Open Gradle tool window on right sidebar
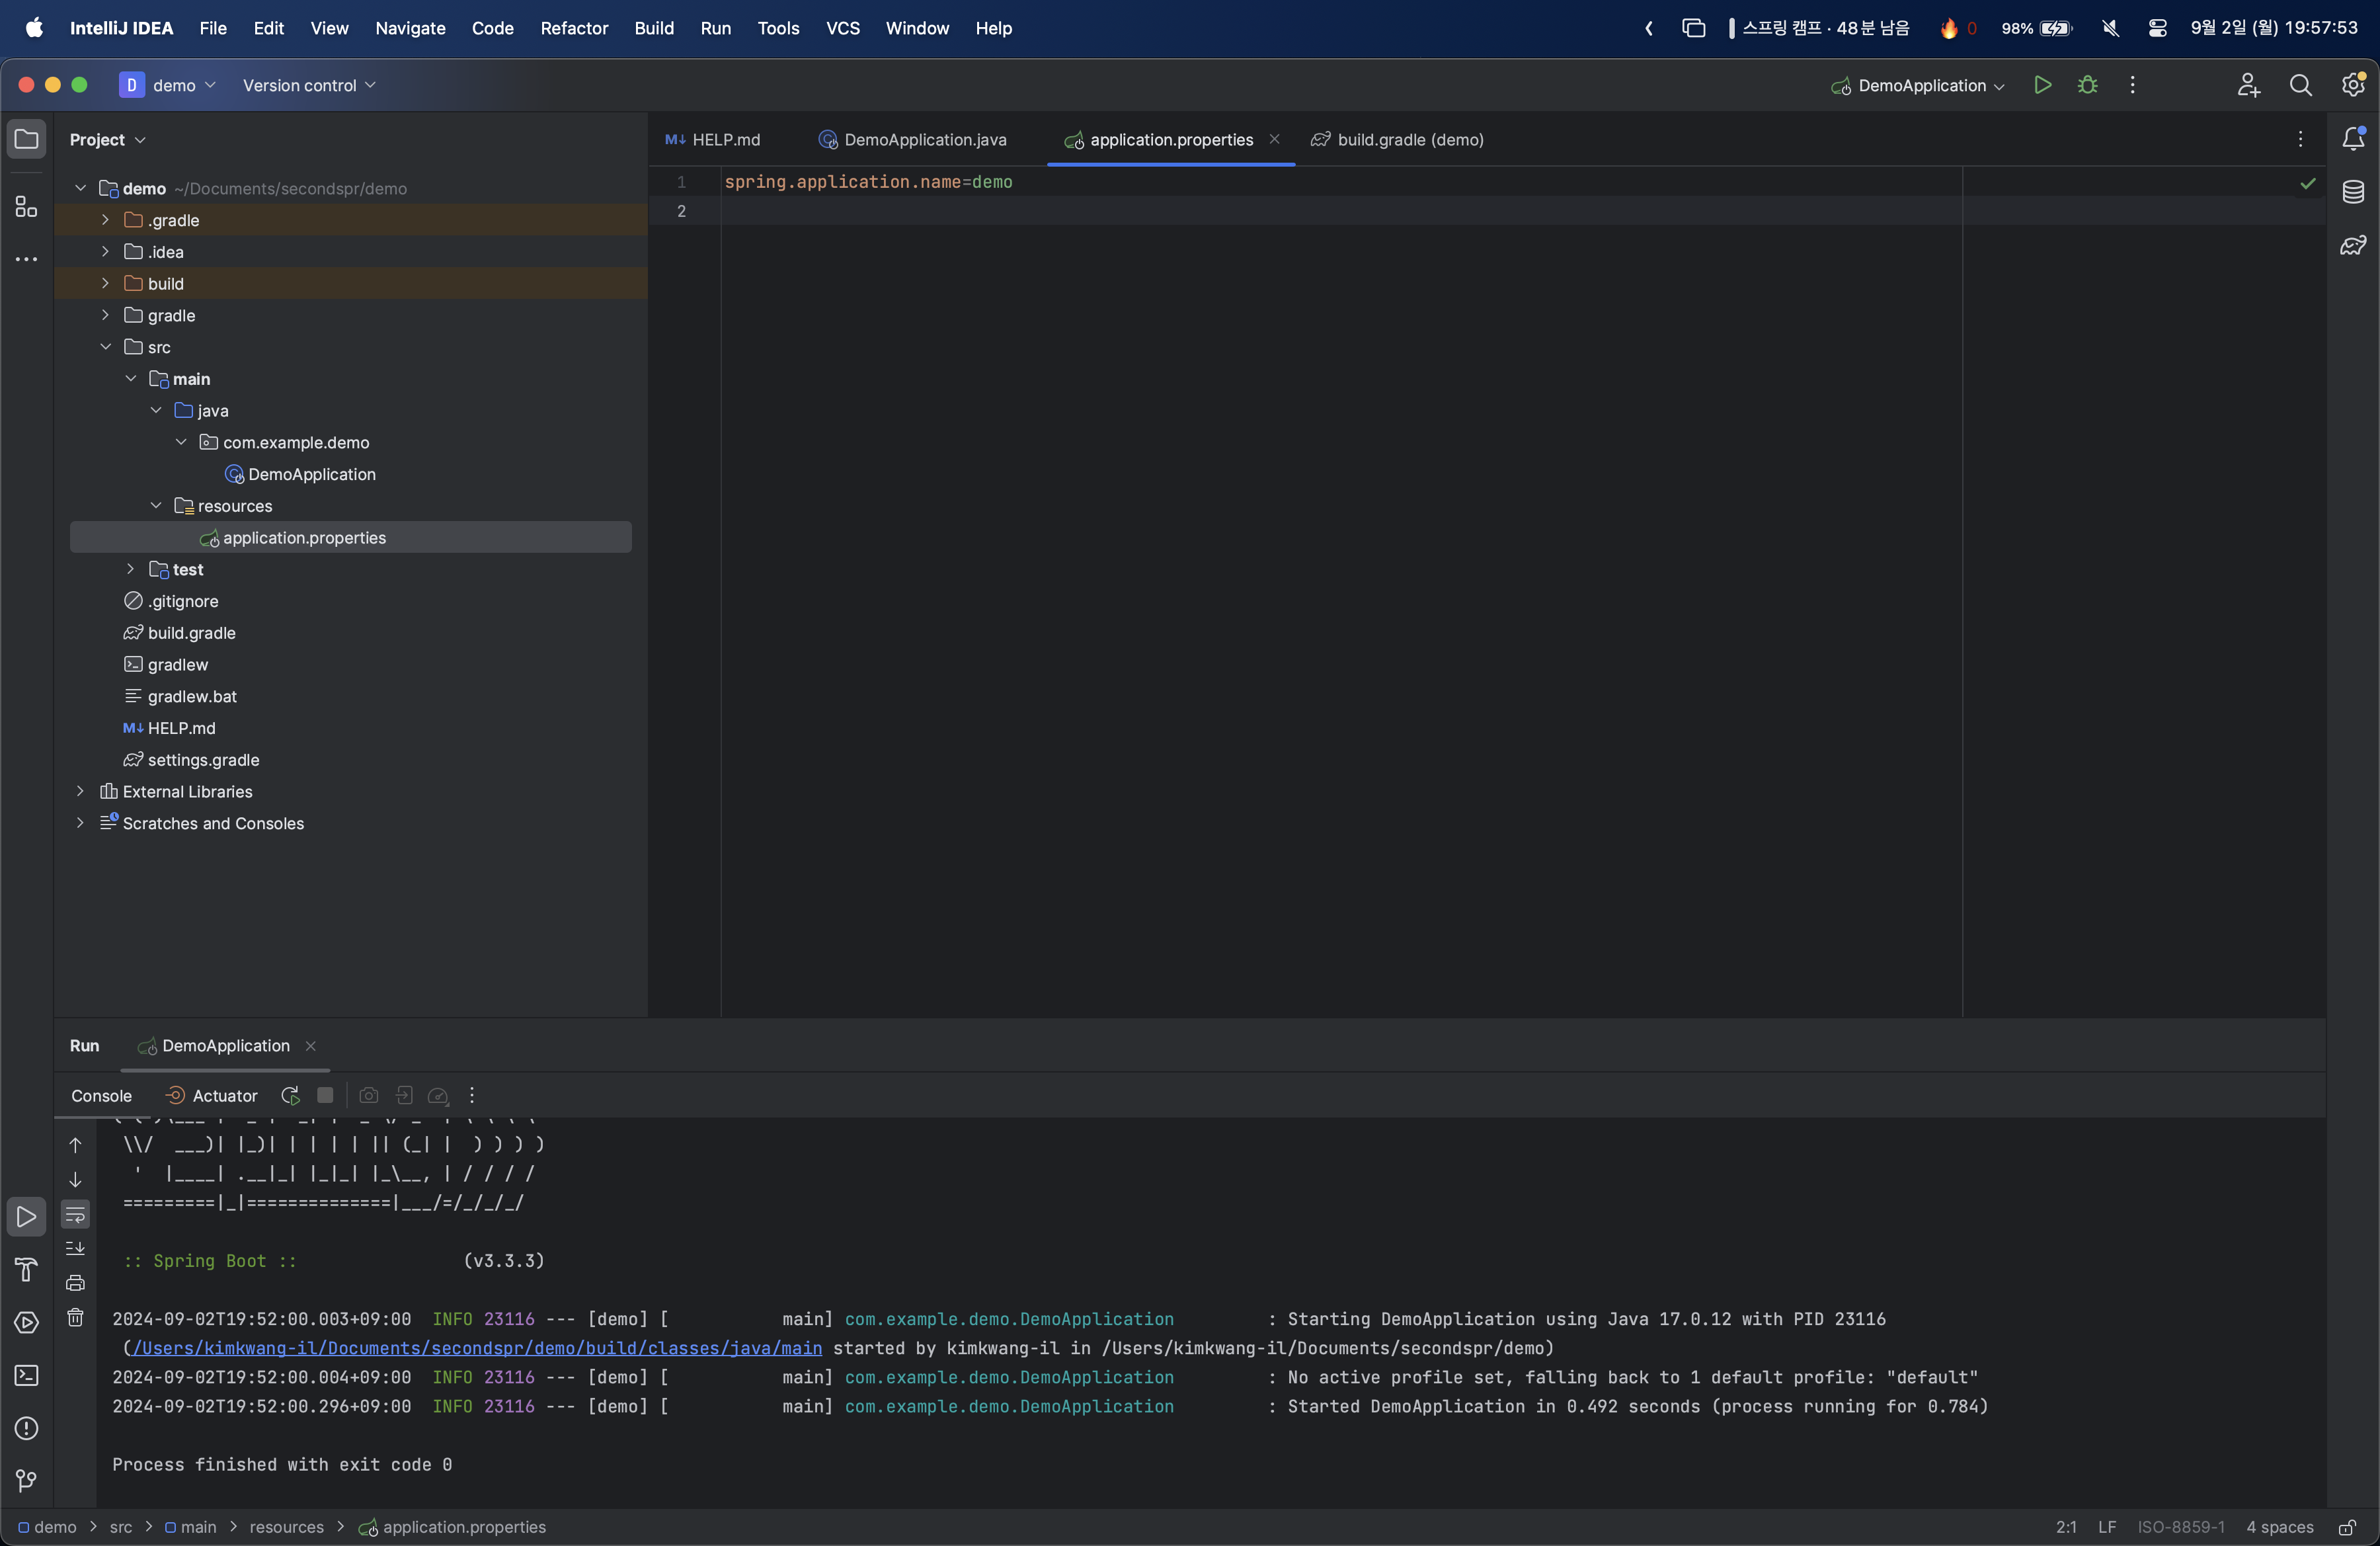Image resolution: width=2380 pixels, height=1546 pixels. pyautogui.click(x=2353, y=245)
